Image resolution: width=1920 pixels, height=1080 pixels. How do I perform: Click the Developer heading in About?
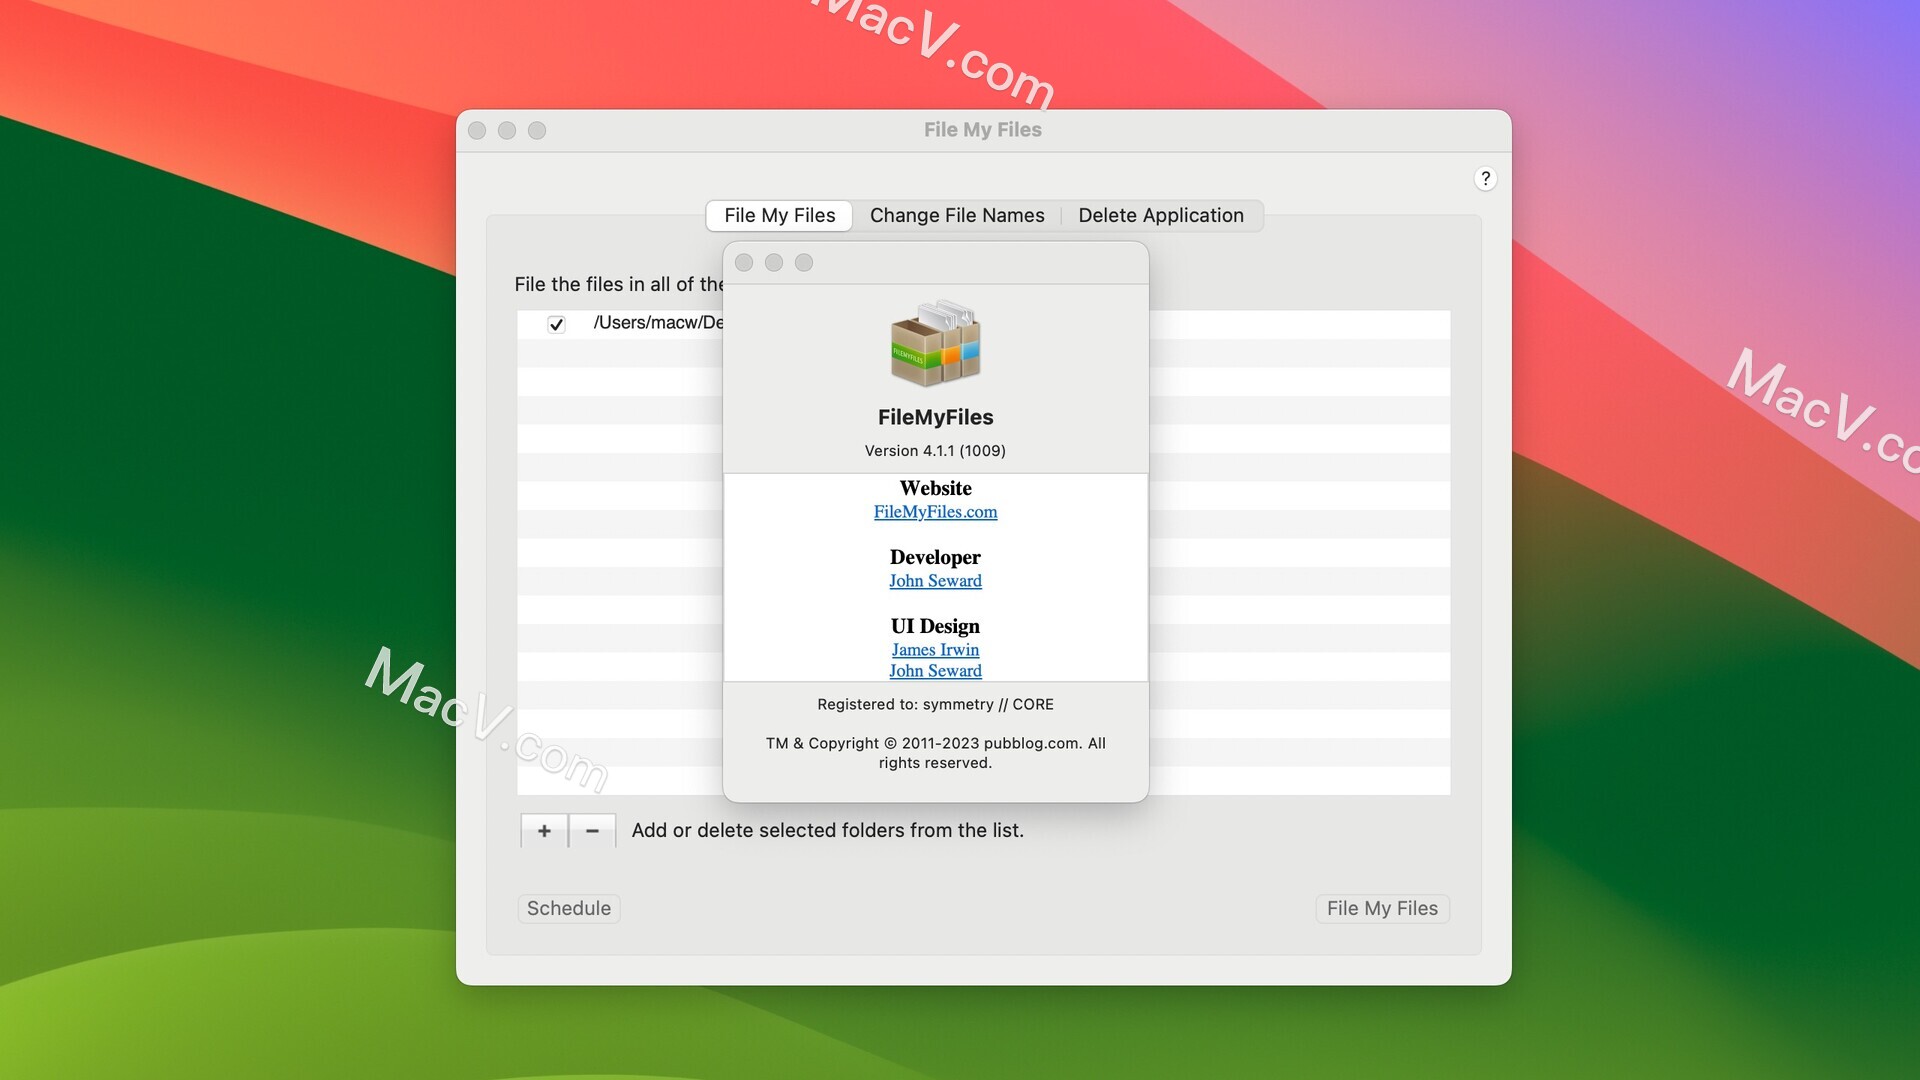pos(935,557)
